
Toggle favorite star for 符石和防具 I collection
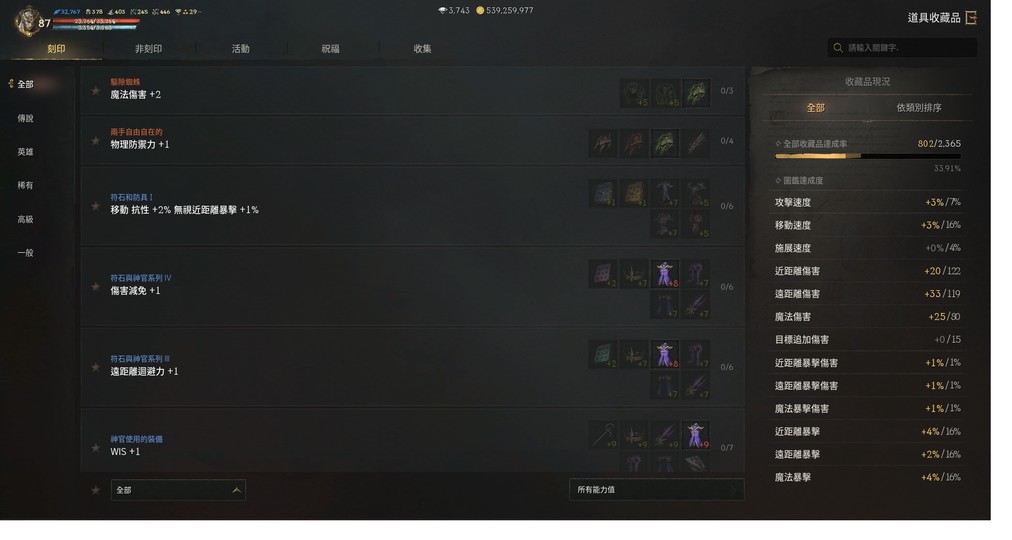coord(96,206)
